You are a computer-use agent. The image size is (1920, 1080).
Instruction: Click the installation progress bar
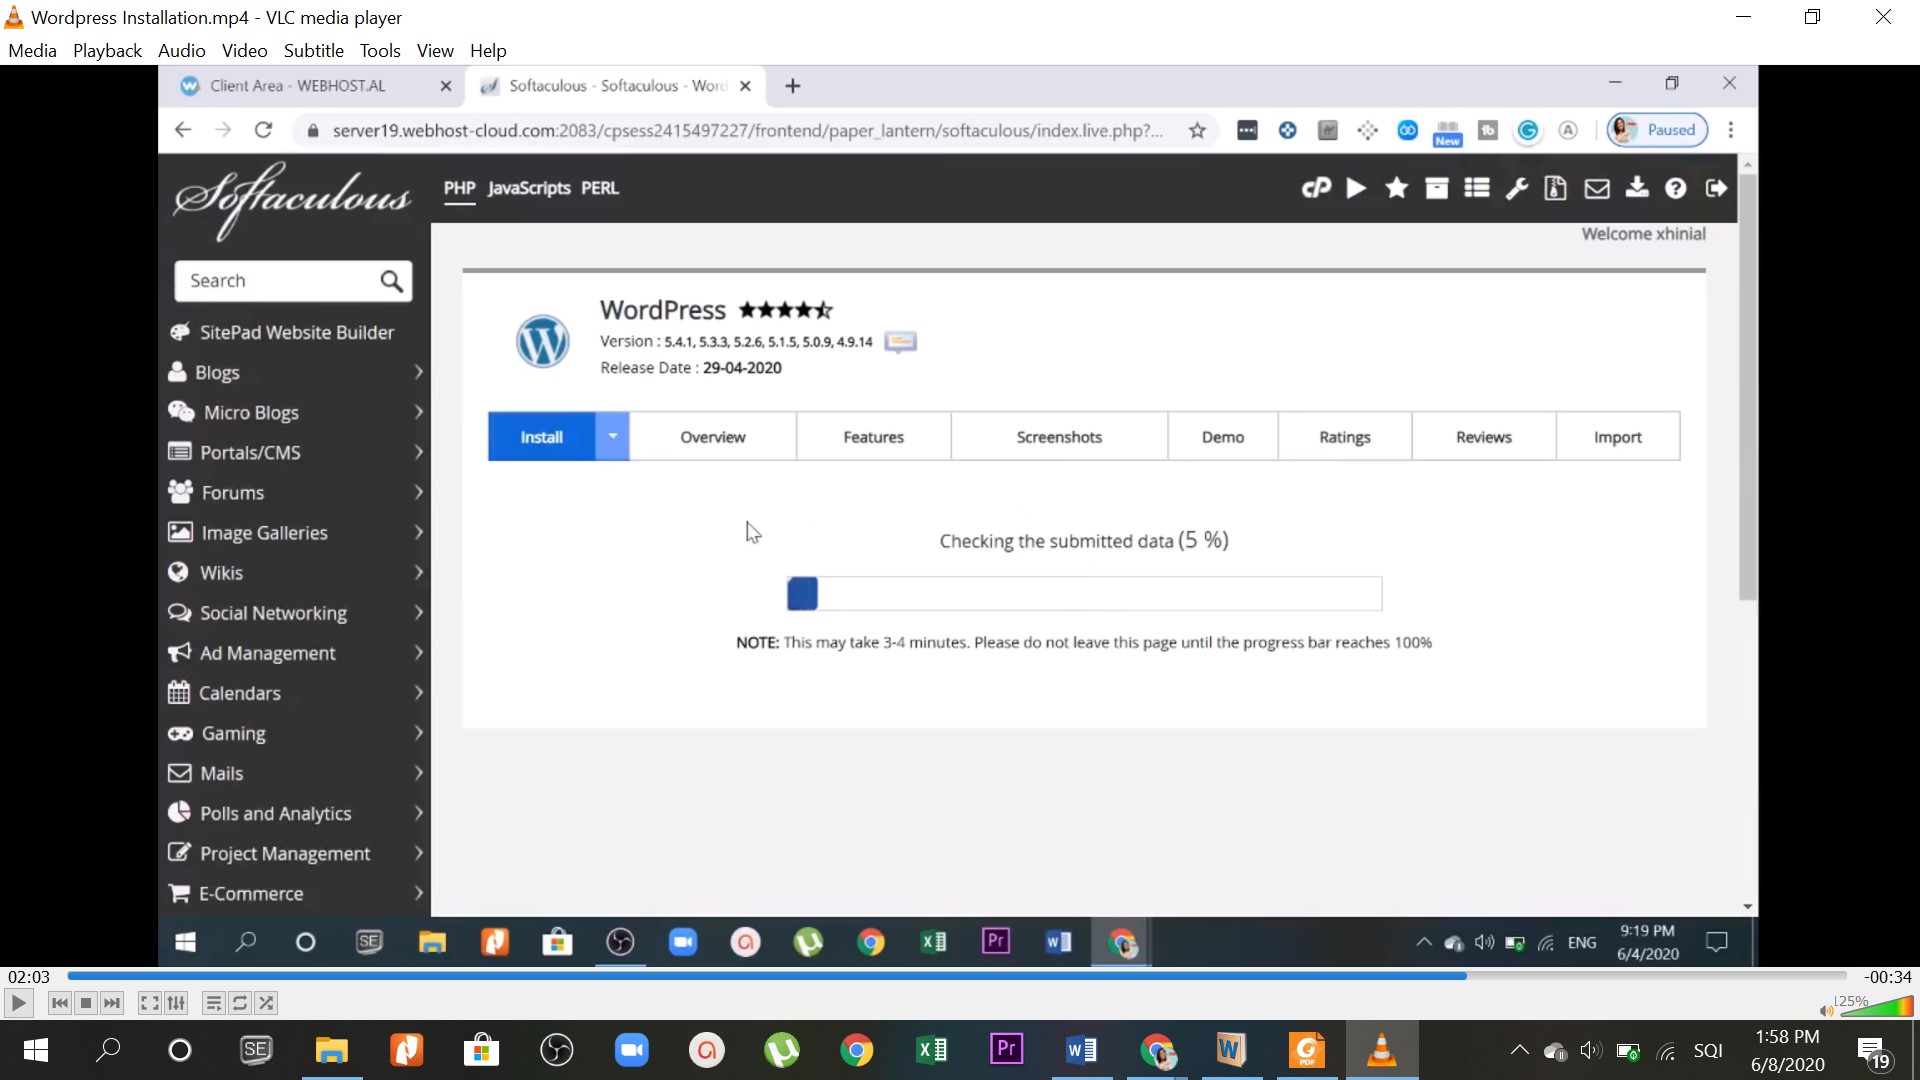[1084, 593]
